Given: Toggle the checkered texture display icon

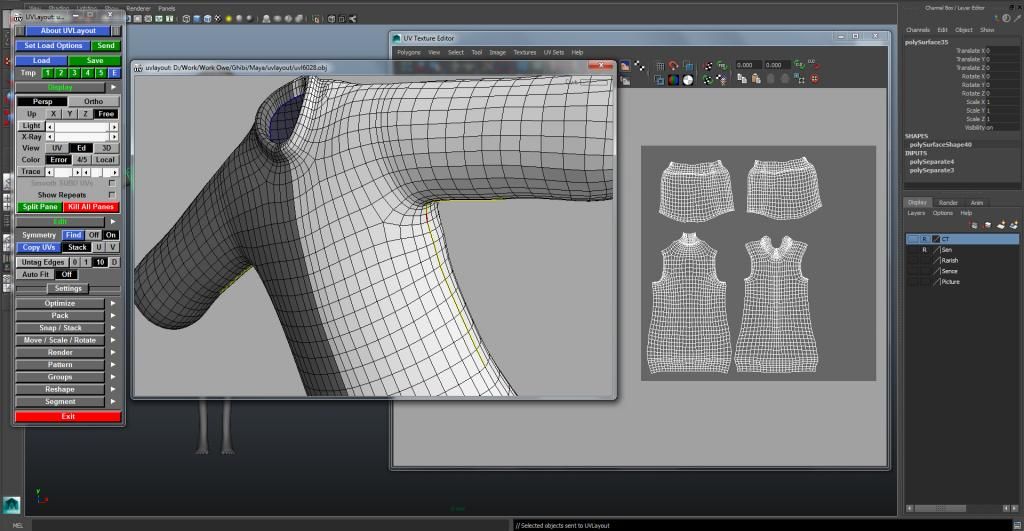Looking at the screenshot, I should (x=639, y=66).
